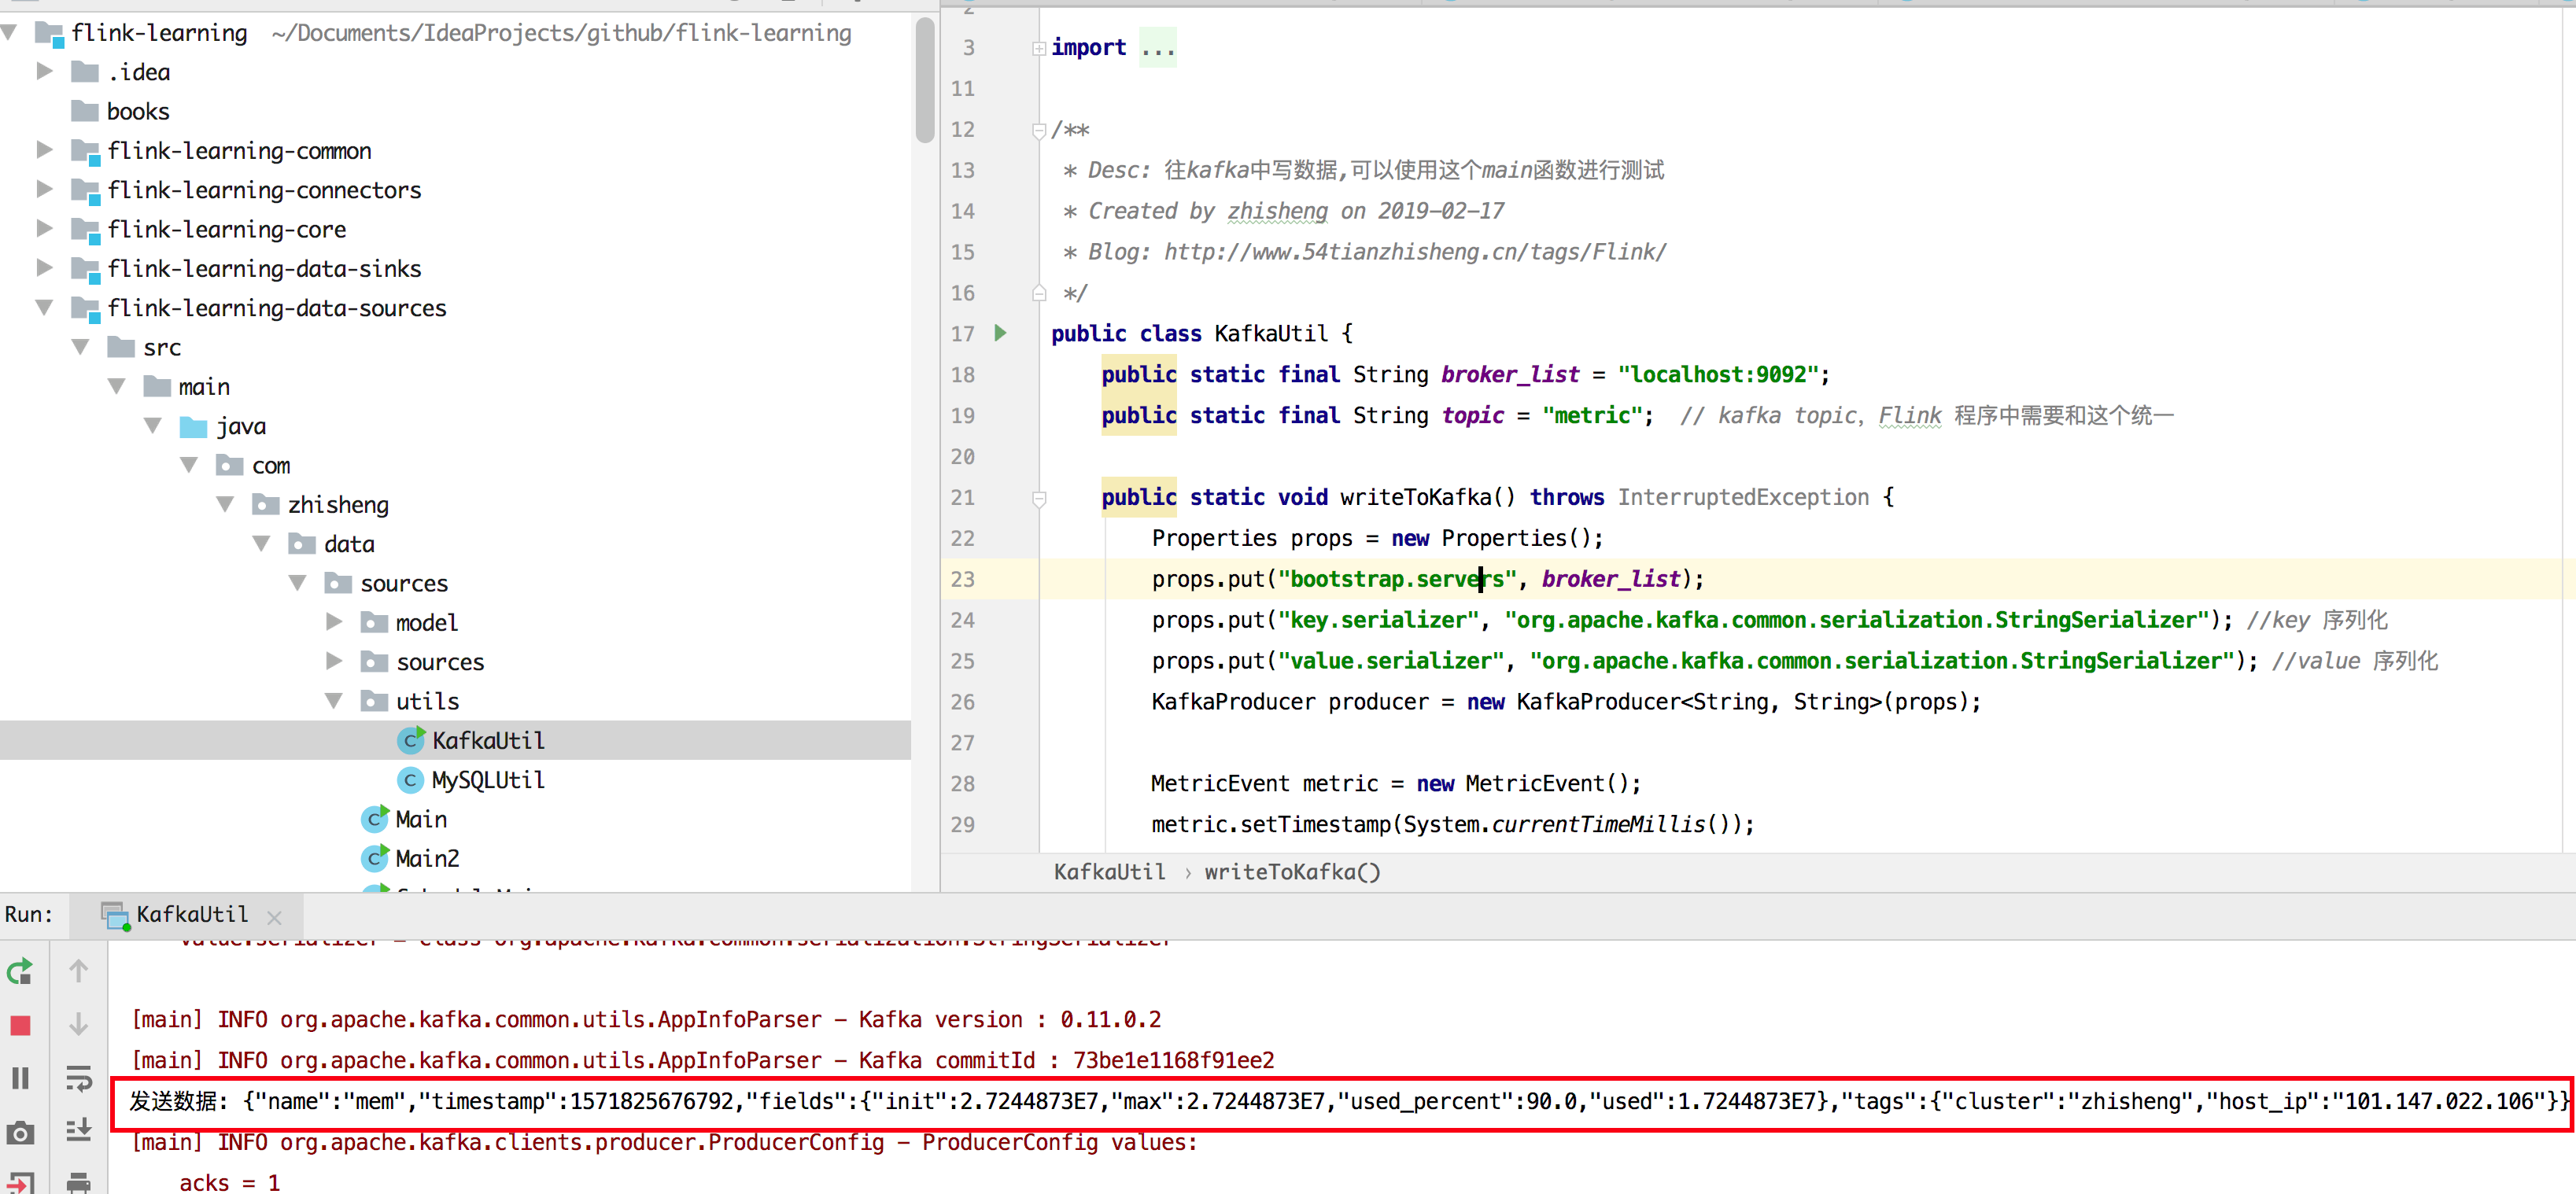Click writeToKafka() in breadcrumb

tap(1292, 872)
